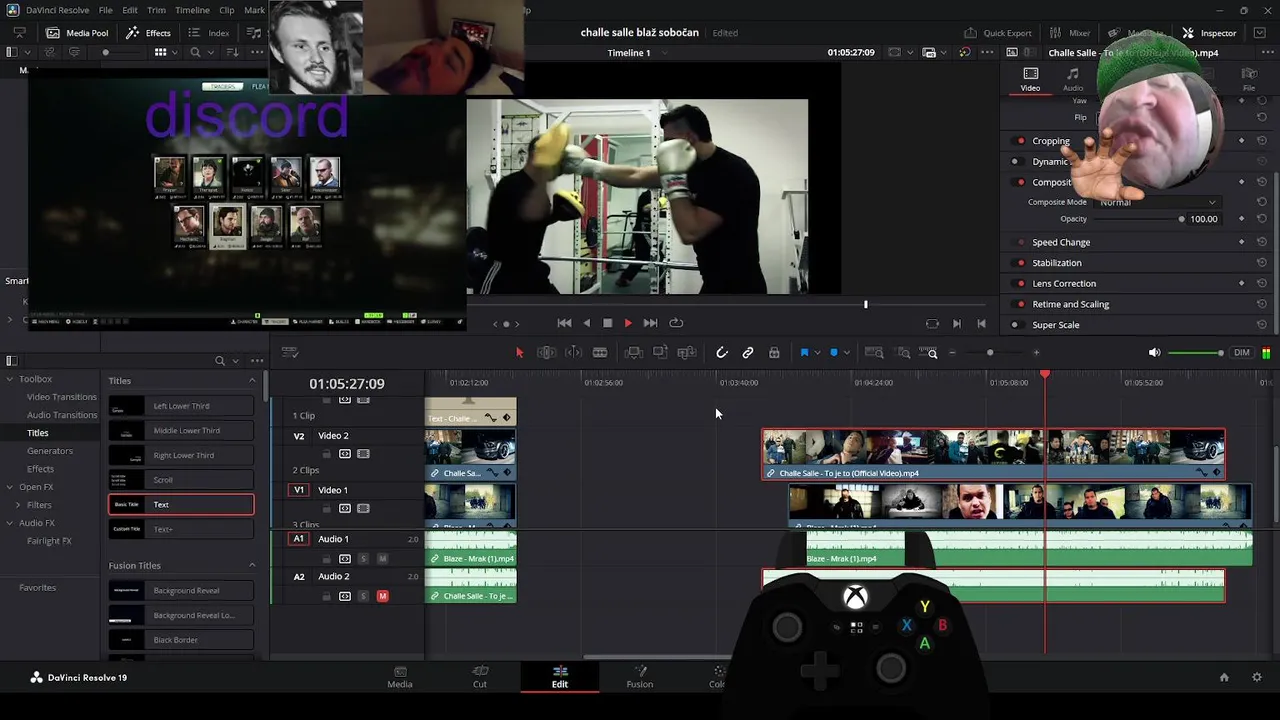The image size is (1280, 720).
Task: Open Composite Mode Normal dropdown
Action: pos(1158,202)
